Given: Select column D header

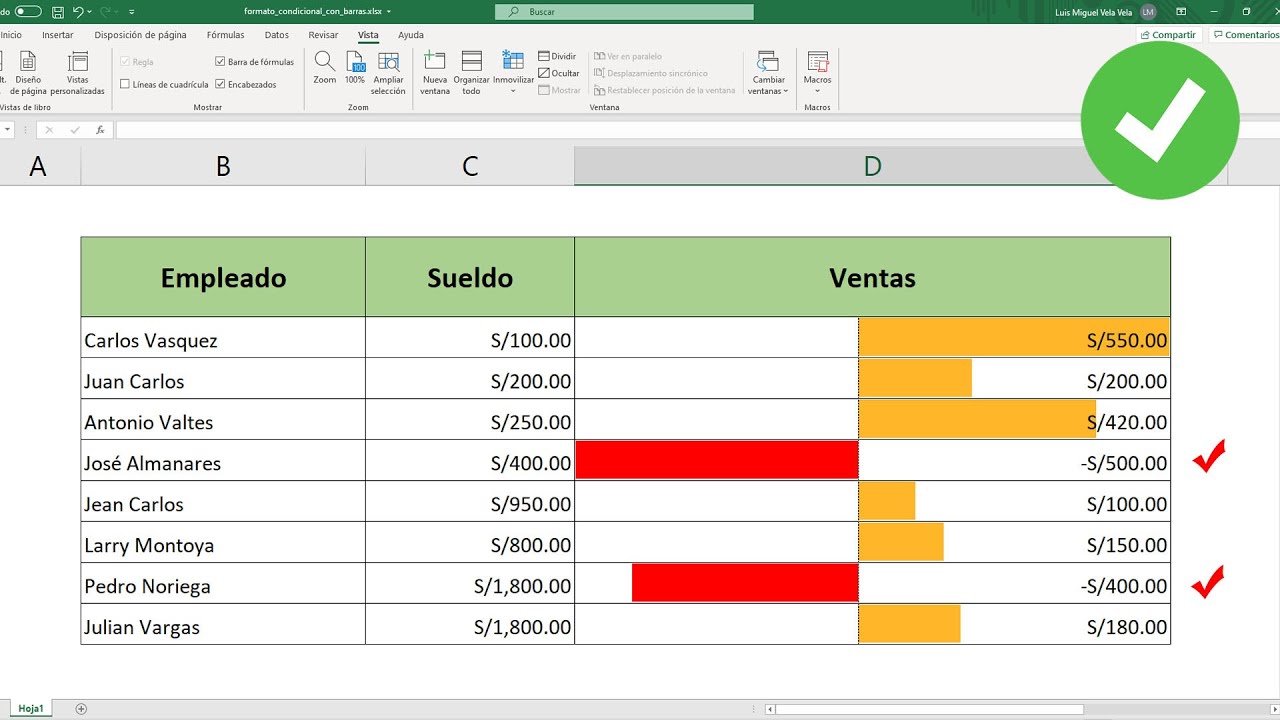Looking at the screenshot, I should click(872, 166).
